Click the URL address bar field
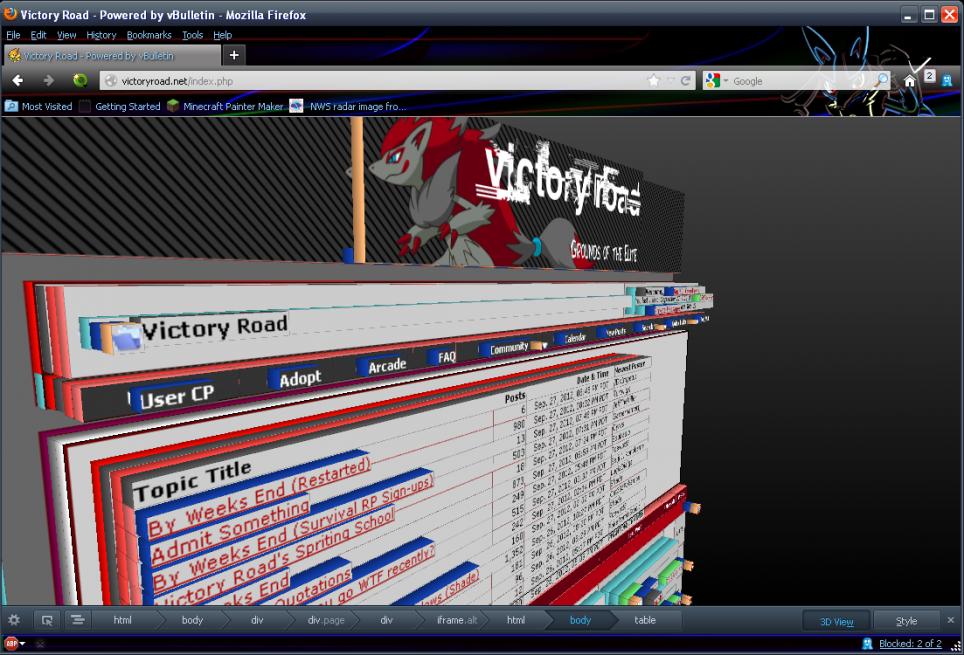The image size is (964, 655). pyautogui.click(x=370, y=81)
